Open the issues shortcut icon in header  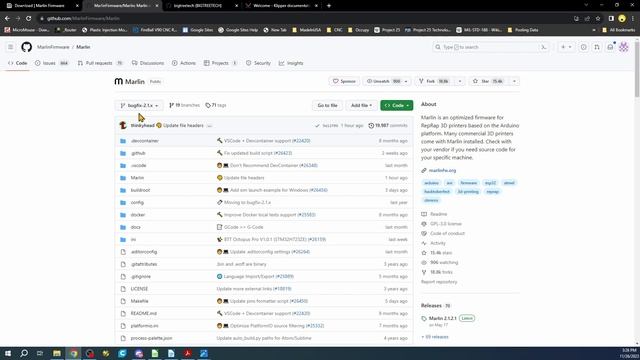(x=584, y=47)
